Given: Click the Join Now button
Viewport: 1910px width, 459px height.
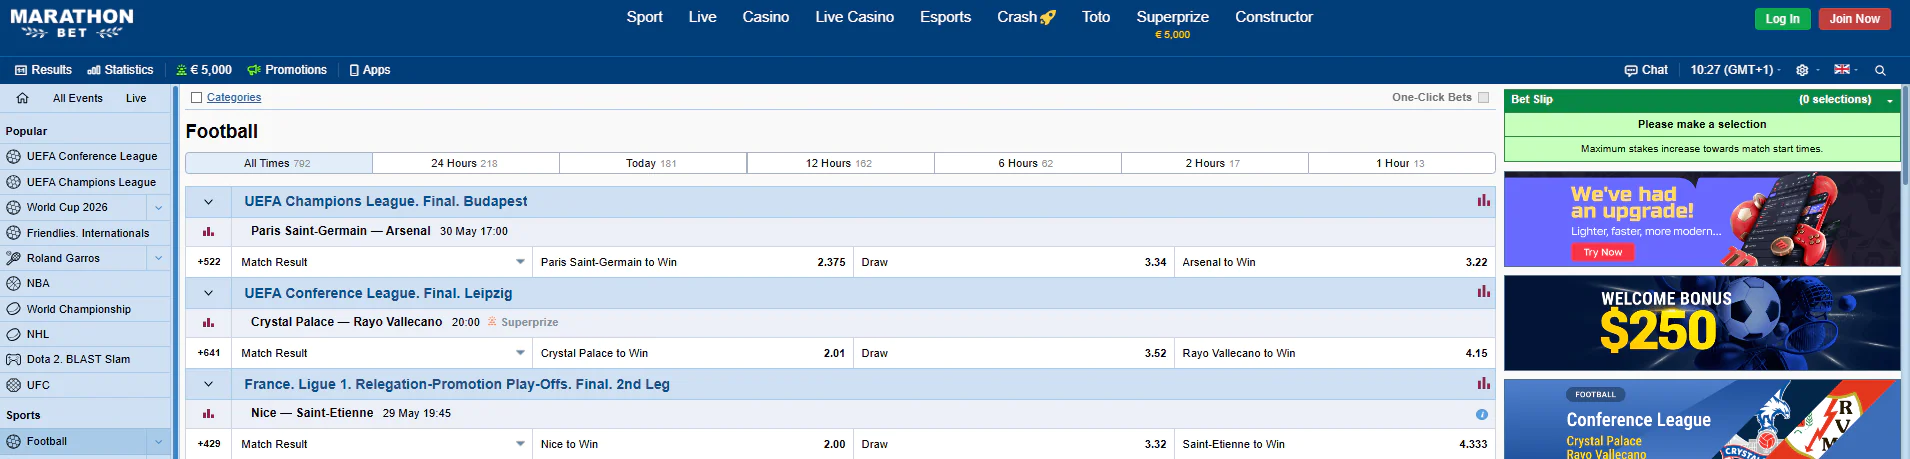Looking at the screenshot, I should pos(1854,19).
